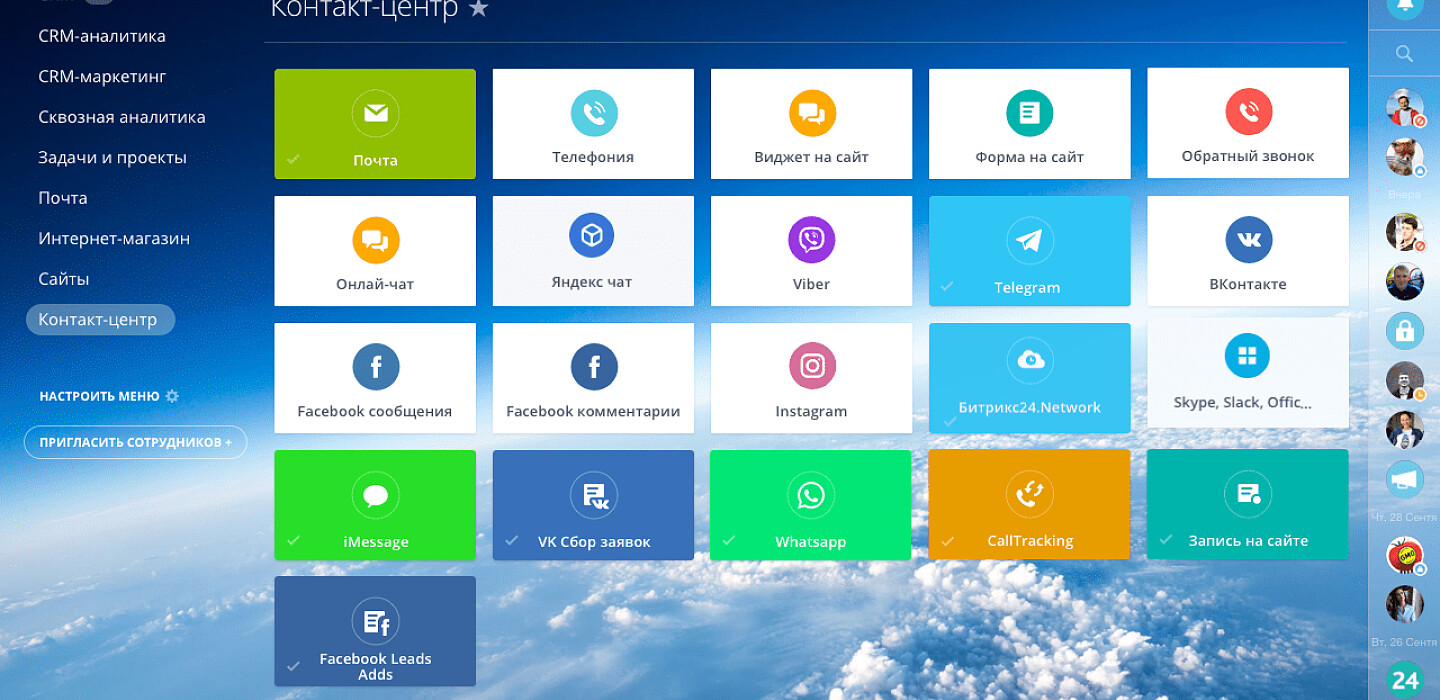Open the Skype, Slack, Offic... tile
The width and height of the screenshot is (1440, 700).
pos(1247,373)
